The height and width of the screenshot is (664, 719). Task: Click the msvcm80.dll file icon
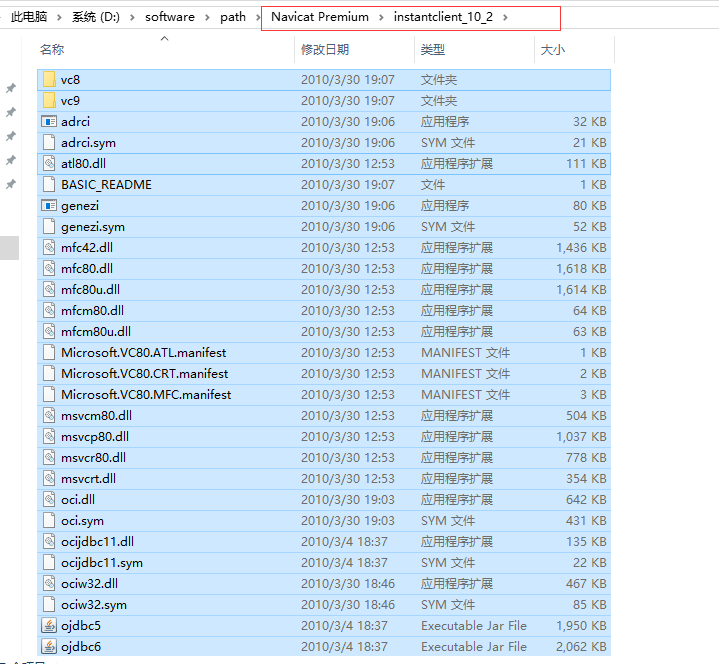pyautogui.click(x=49, y=415)
